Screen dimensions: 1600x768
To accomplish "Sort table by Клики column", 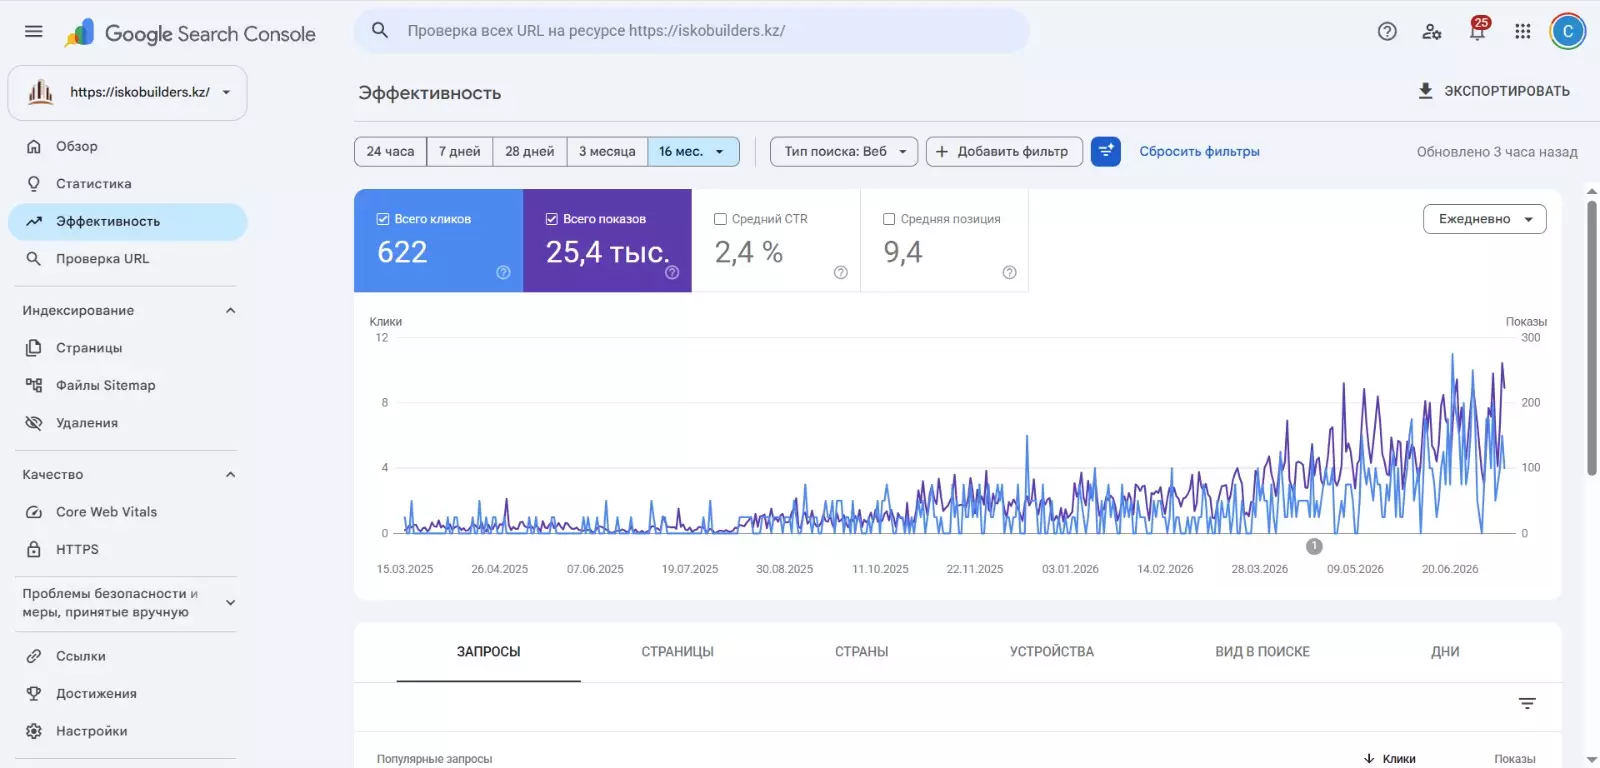I will [1391, 759].
